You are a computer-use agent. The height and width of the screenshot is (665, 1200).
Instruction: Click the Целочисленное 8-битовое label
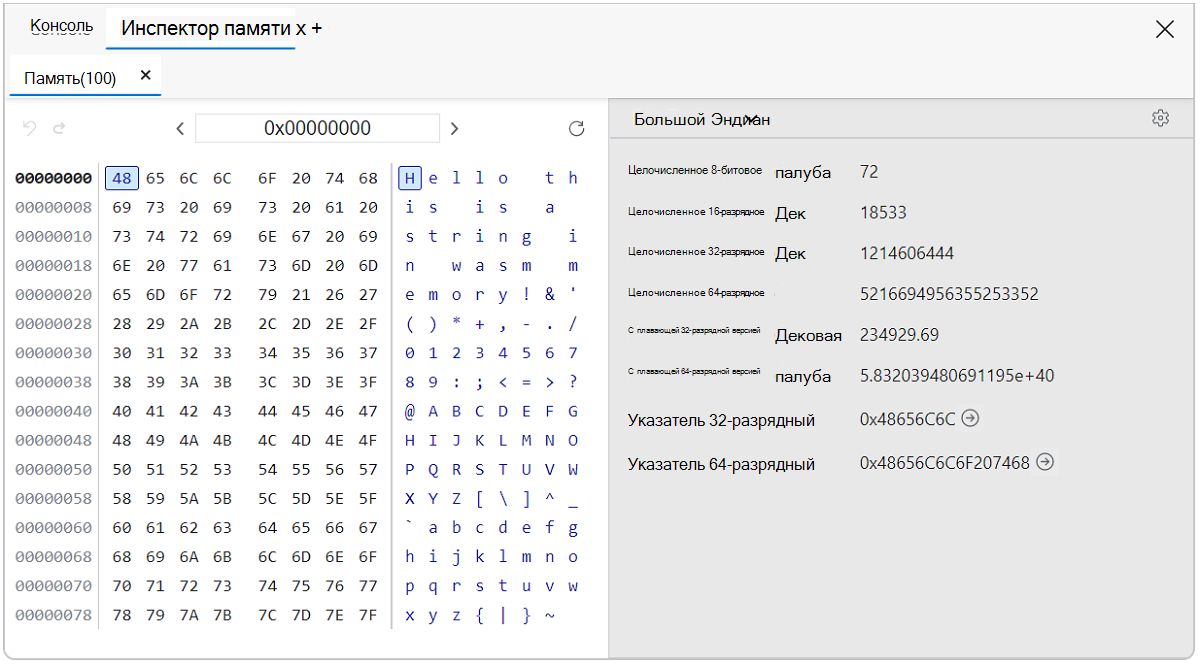click(695, 171)
